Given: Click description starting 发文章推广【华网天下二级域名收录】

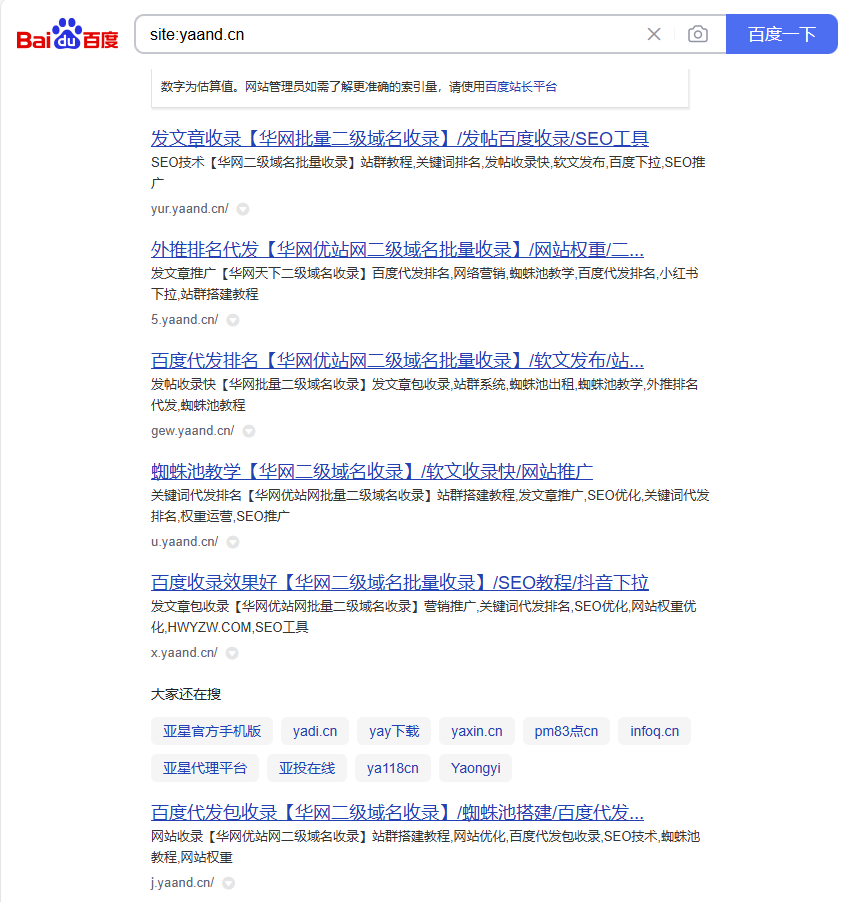Looking at the screenshot, I should (x=424, y=284).
